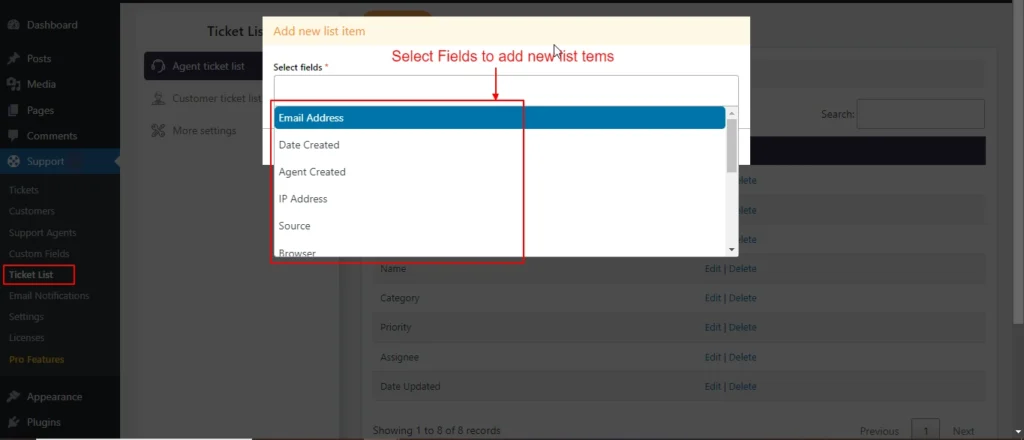Viewport: 1024px width, 440px height.
Task: Click the Select fields input box
Action: pyautogui.click(x=506, y=90)
